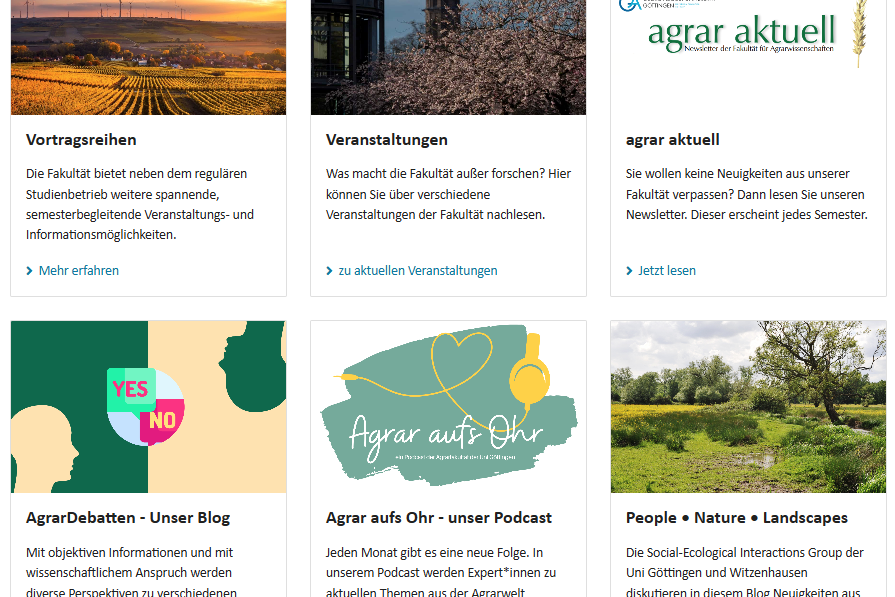Click the chevron arrow next to Jetzt lesen
The height and width of the screenshot is (597, 895).
coord(629,271)
